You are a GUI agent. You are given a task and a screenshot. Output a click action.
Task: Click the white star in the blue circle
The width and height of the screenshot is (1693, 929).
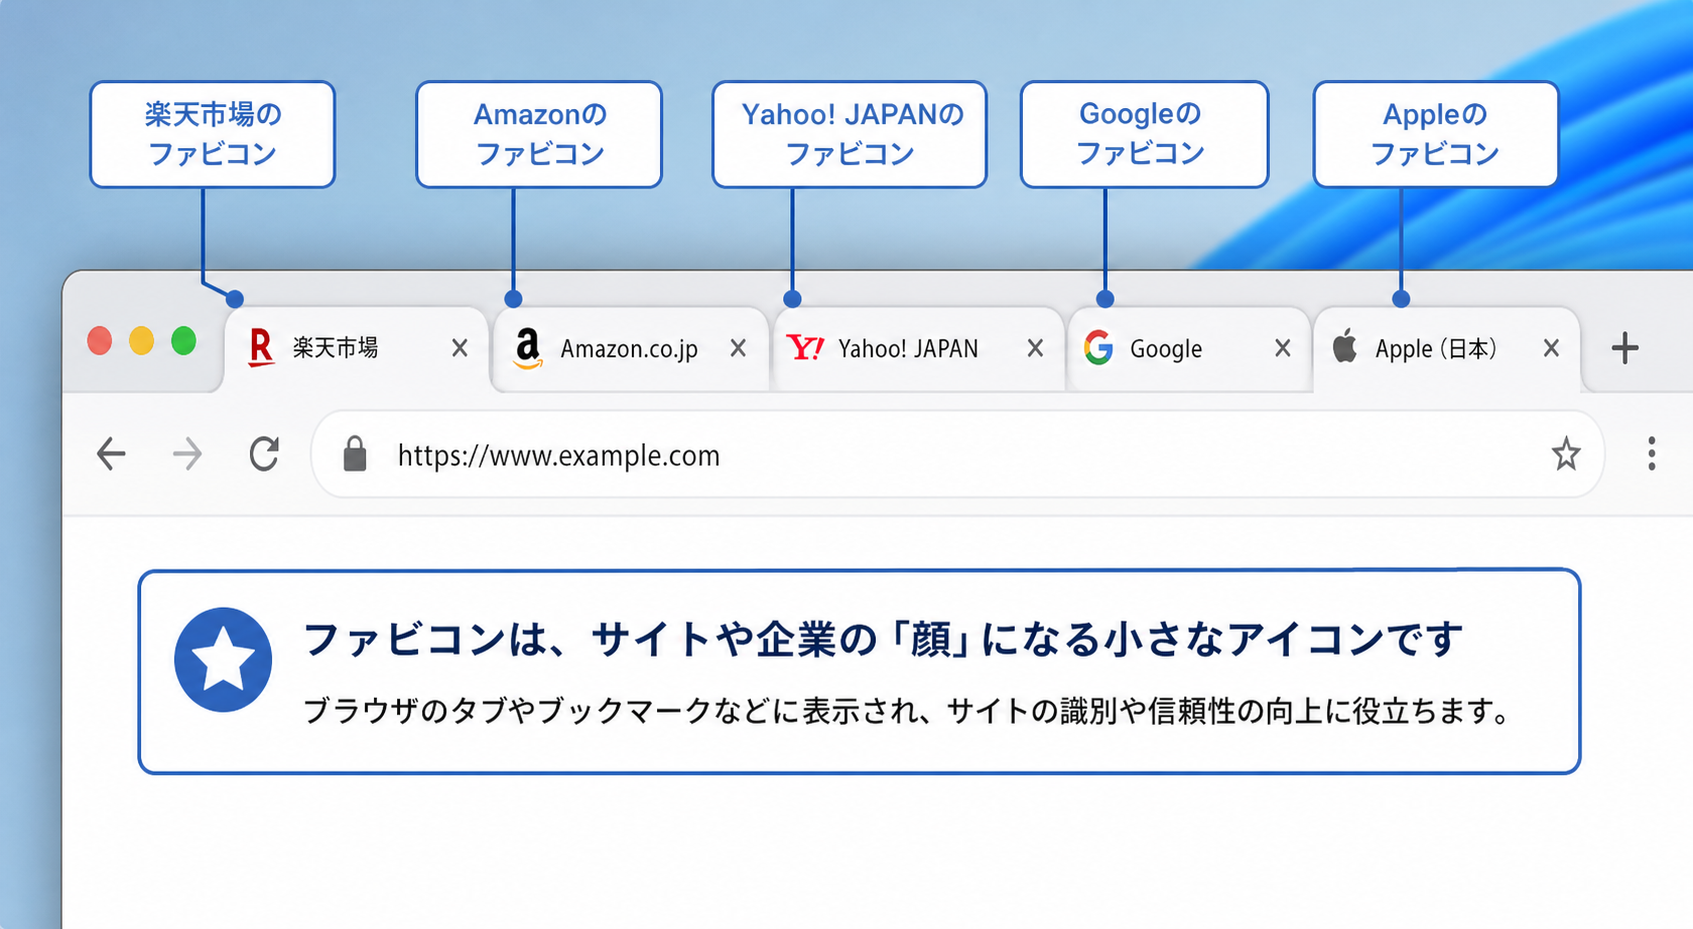coord(223,660)
